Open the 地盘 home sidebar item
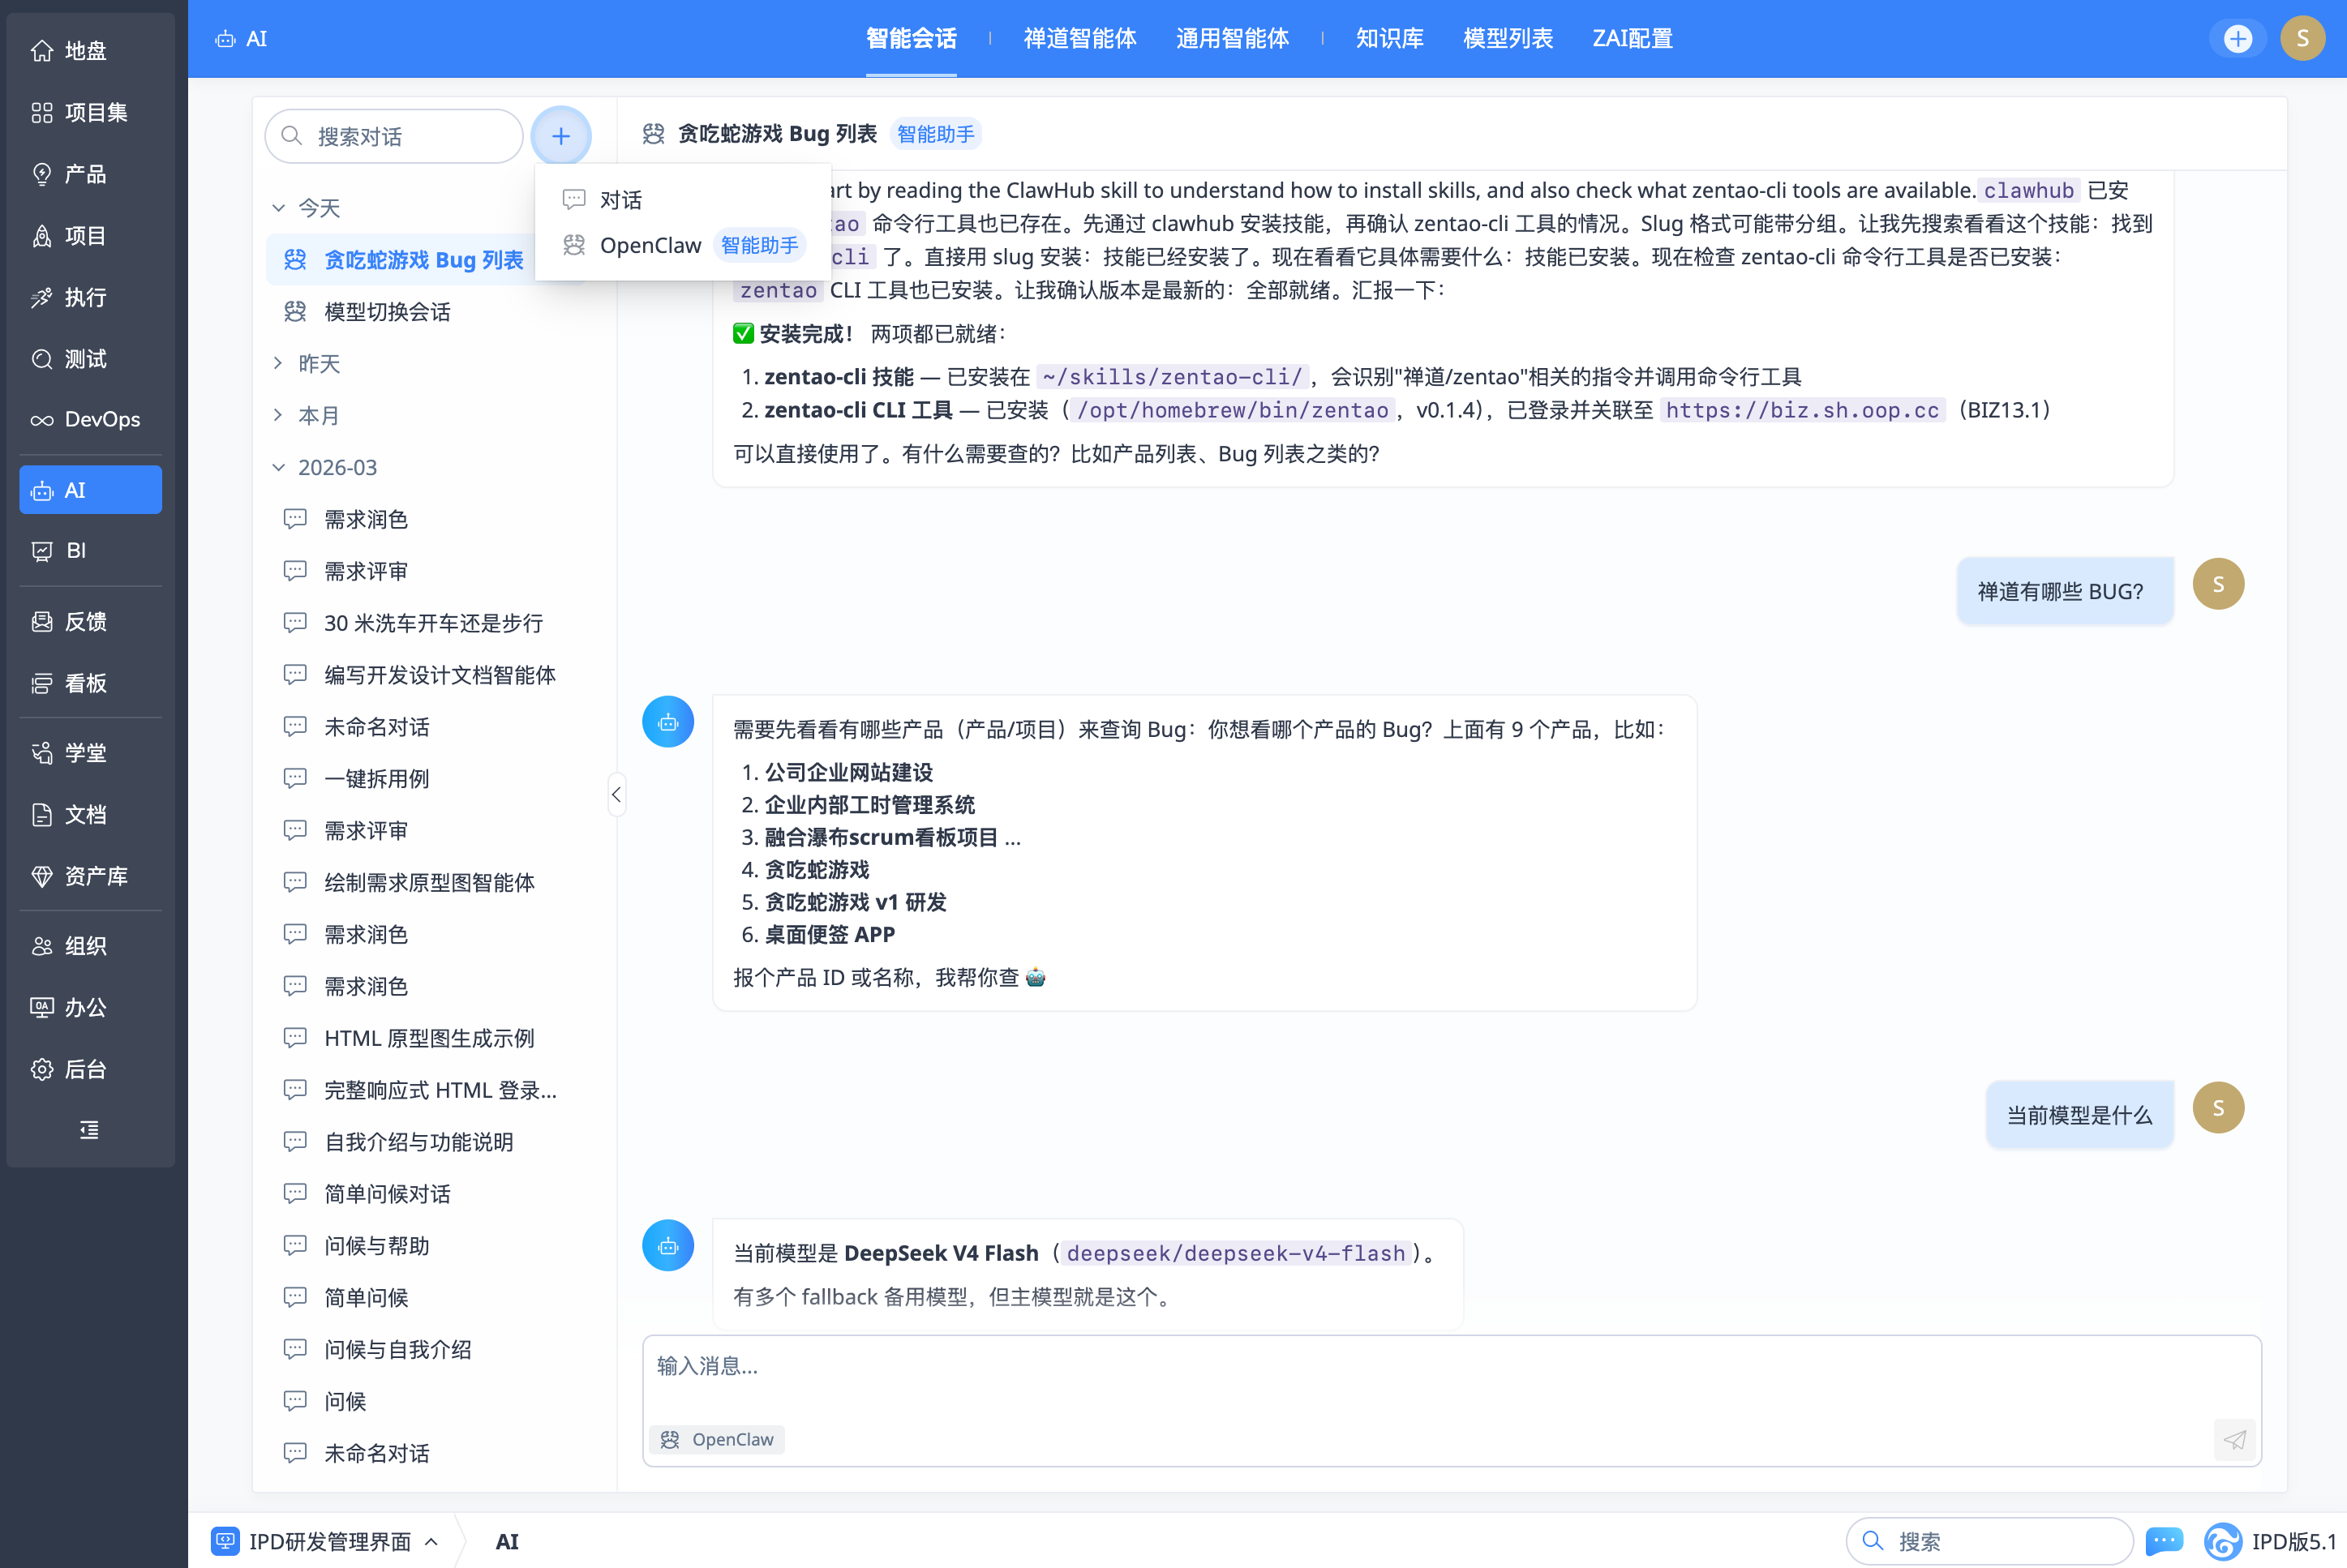This screenshot has width=2347, height=1568. 90,50
